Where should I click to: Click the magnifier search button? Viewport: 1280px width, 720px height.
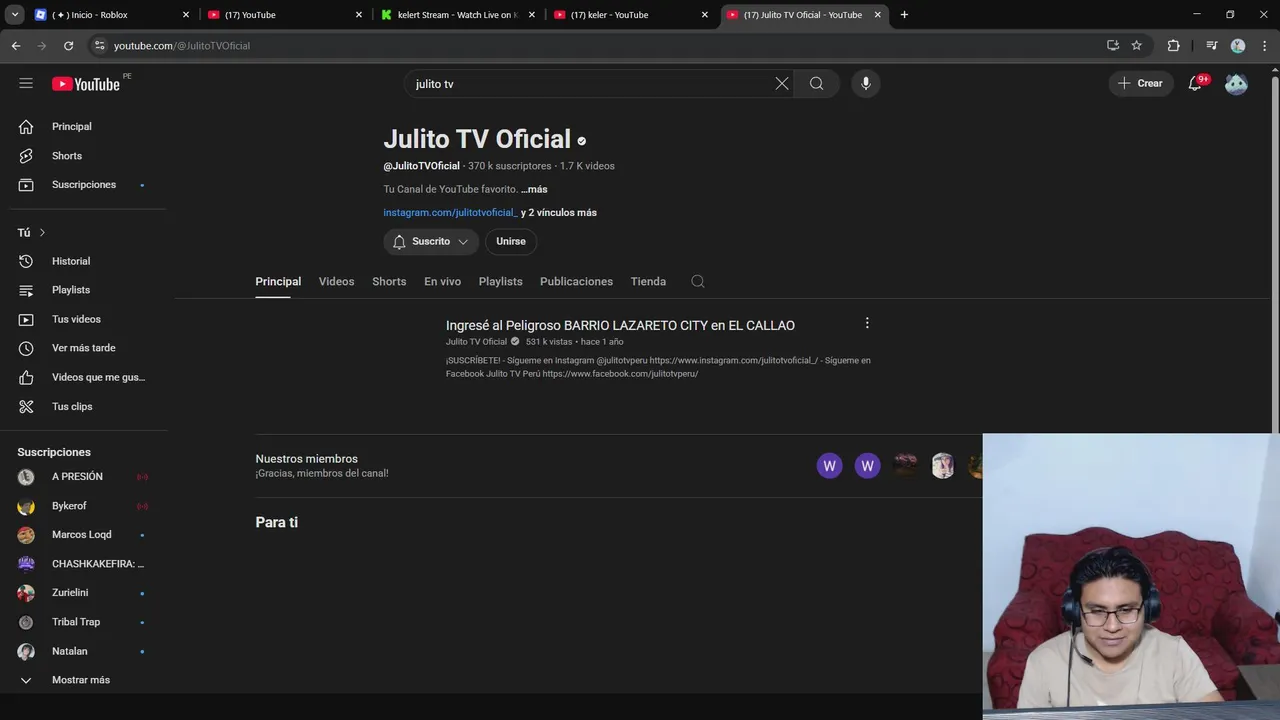tap(817, 84)
